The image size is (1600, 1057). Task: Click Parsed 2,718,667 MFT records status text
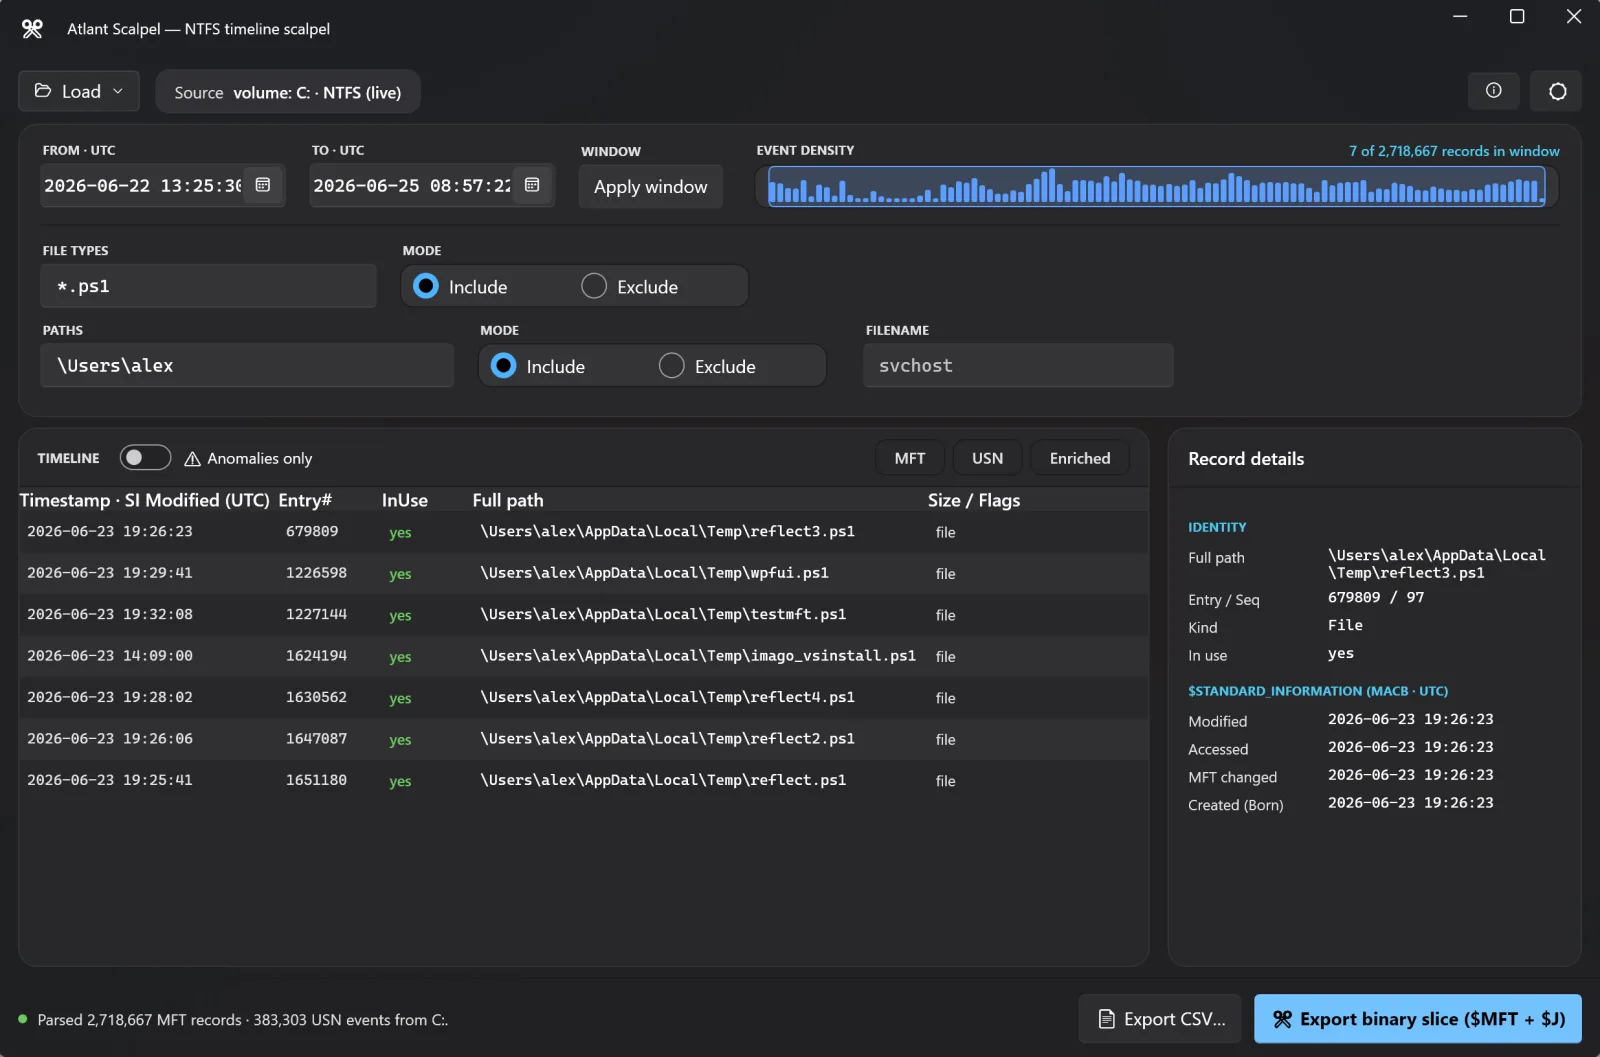[243, 1020]
